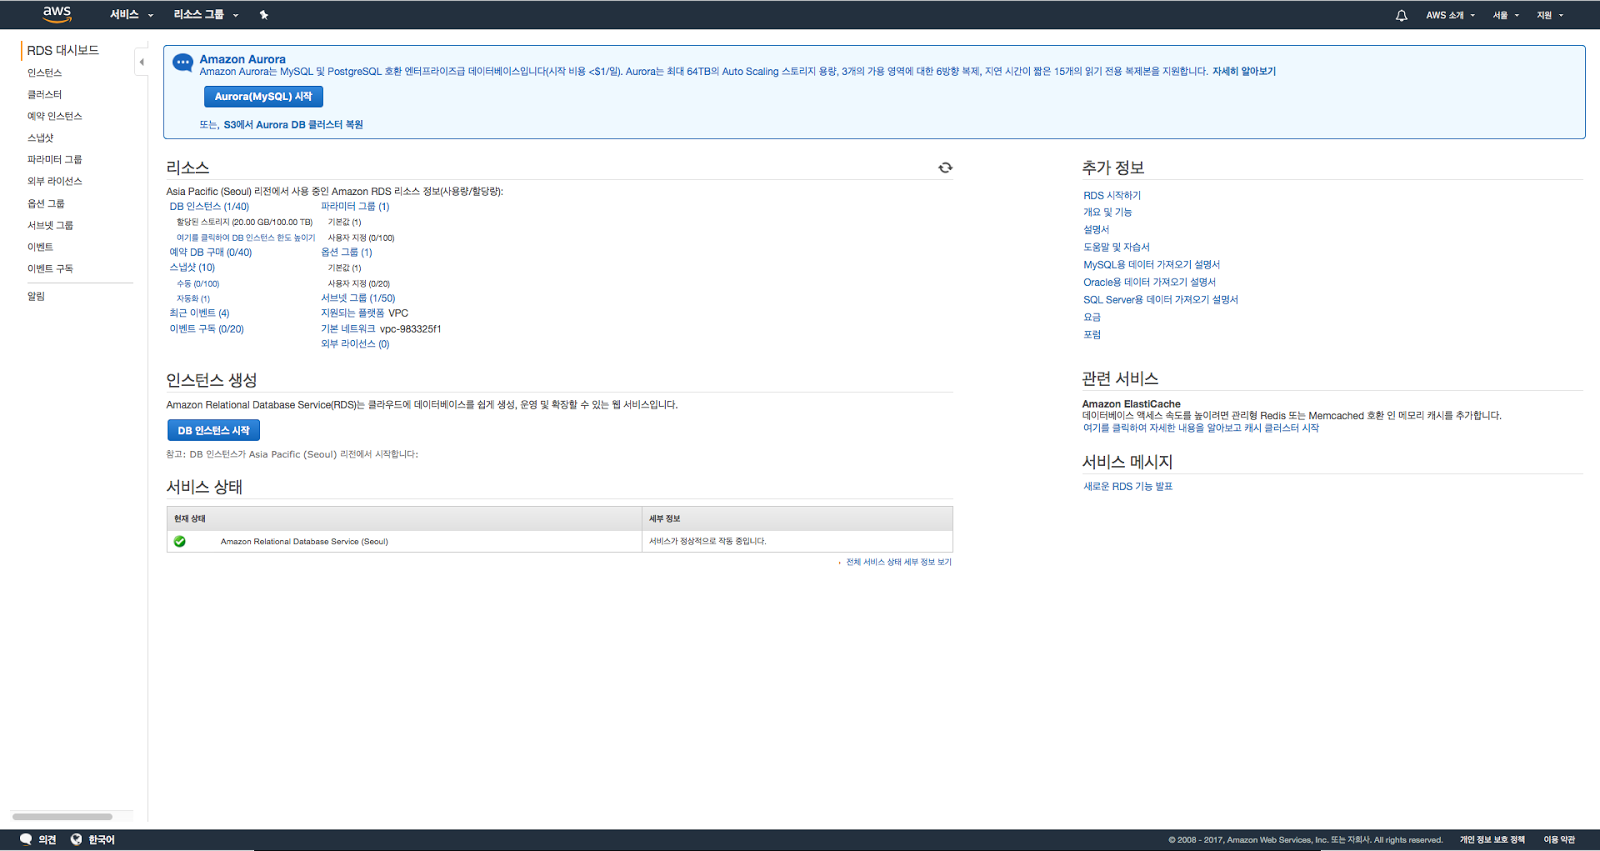Screen dimensions: 1600x851
Task: Open 자동화 (1) snapshots link
Action: point(193,299)
